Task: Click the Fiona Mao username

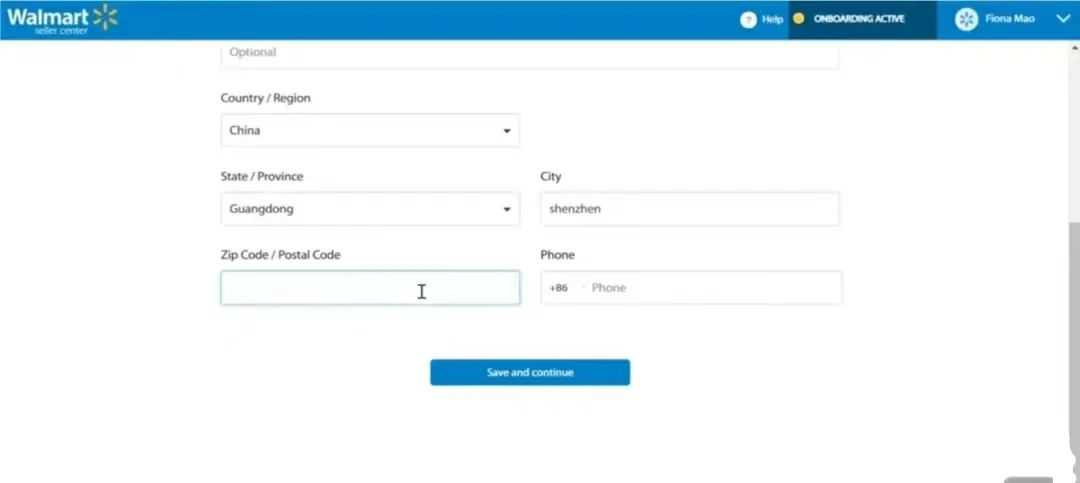Action: (x=1010, y=19)
